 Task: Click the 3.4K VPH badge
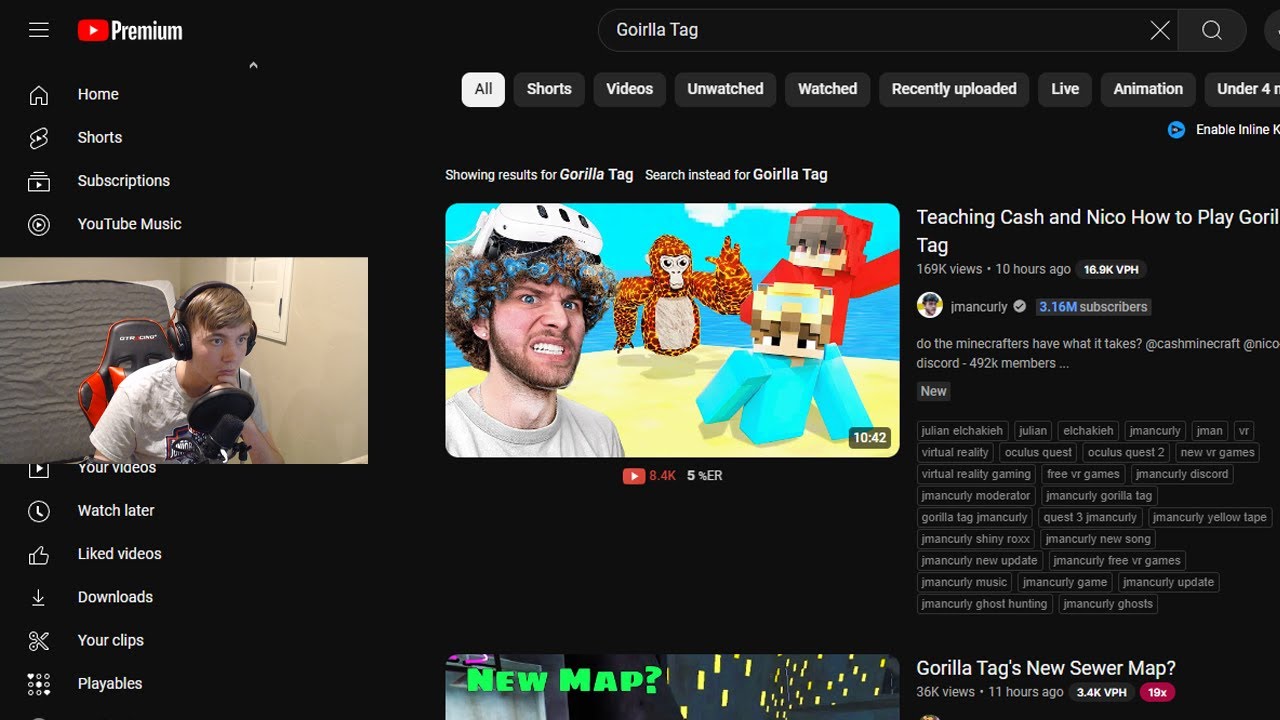tap(1101, 692)
